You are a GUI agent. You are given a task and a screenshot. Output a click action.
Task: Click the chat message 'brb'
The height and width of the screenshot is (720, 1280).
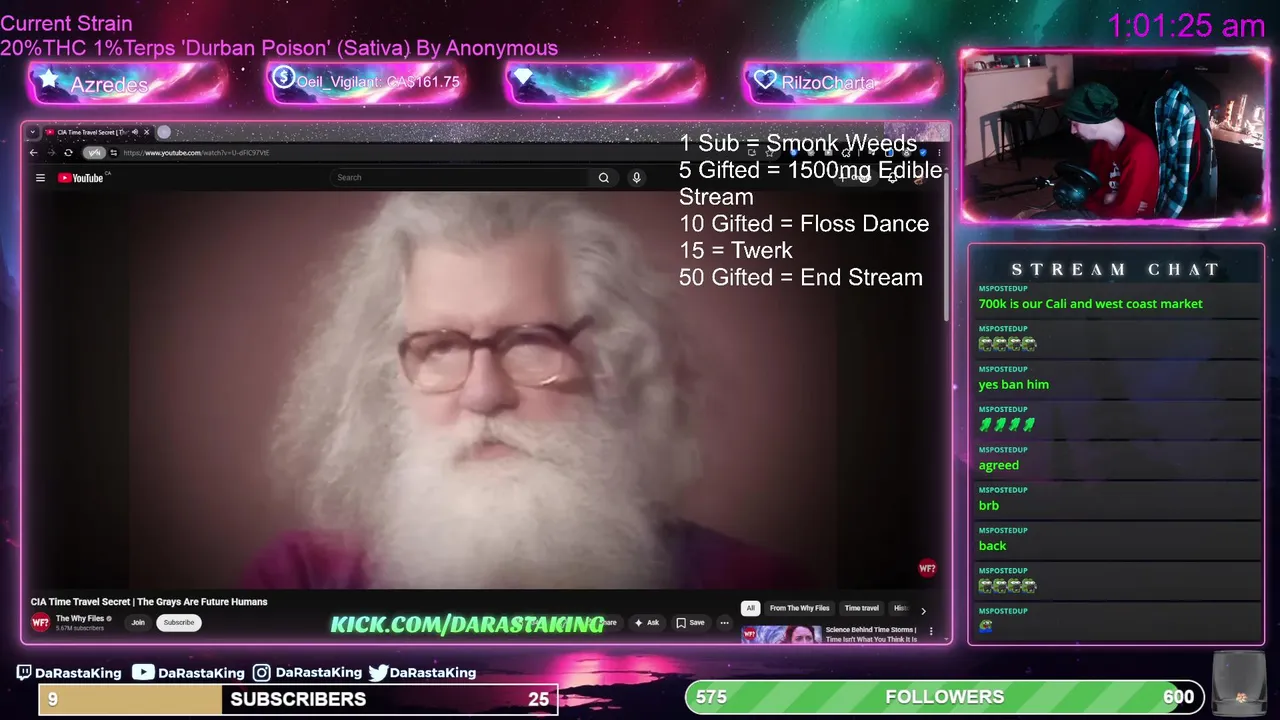click(x=988, y=505)
